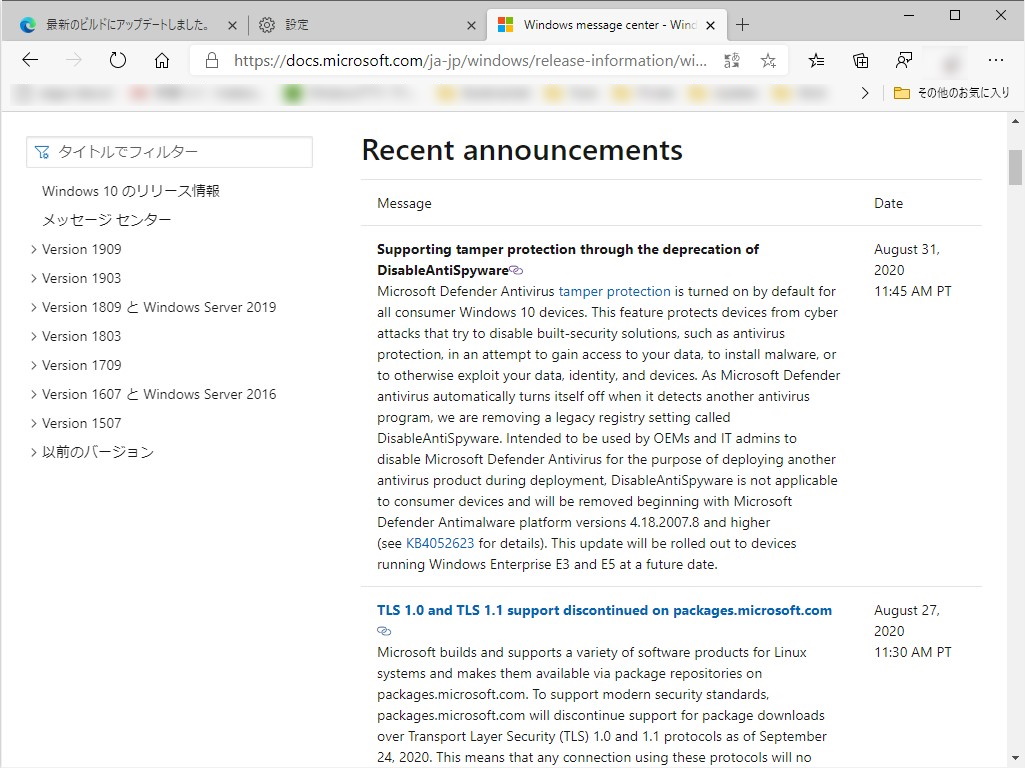The height and width of the screenshot is (768, 1025).
Task: Open Windows 10 のリリース情報 link
Action: [131, 191]
